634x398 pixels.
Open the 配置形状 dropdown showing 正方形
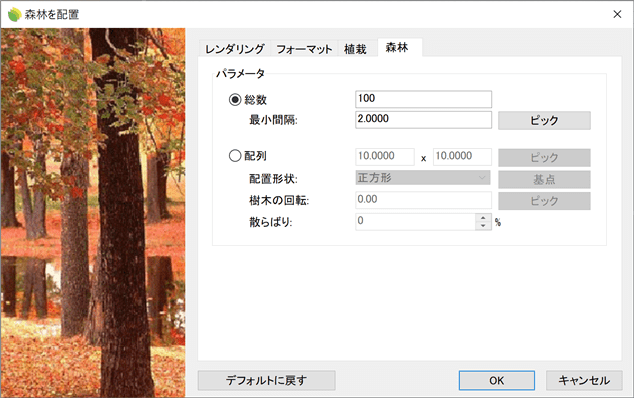tap(423, 178)
